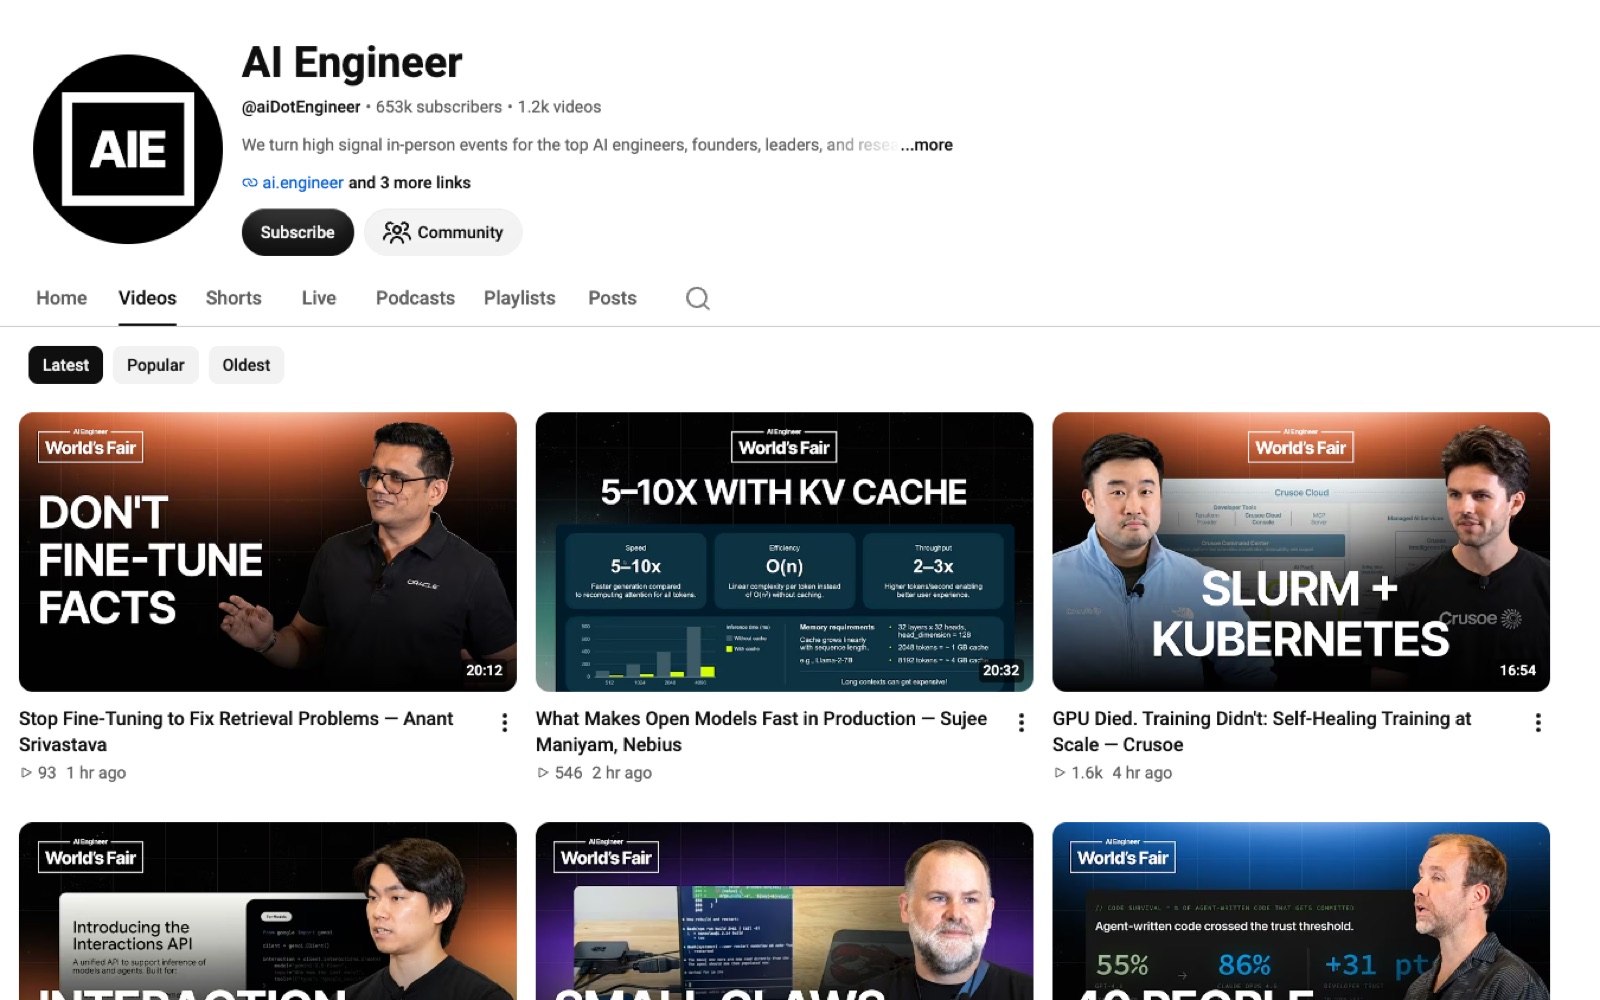Play the Don't Fine-Tune Facts thumbnail
Viewport: 1600px width, 1000px height.
tap(268, 552)
